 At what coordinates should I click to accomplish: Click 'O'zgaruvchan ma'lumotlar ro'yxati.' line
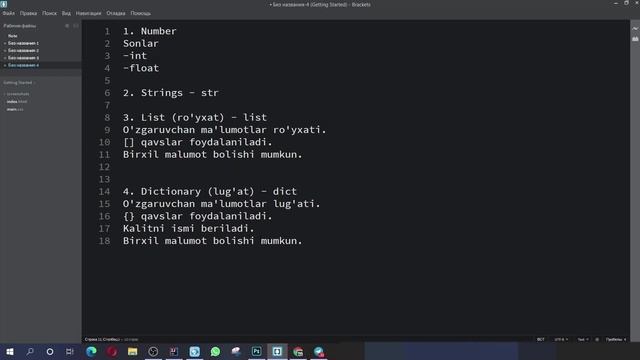[x=224, y=130]
